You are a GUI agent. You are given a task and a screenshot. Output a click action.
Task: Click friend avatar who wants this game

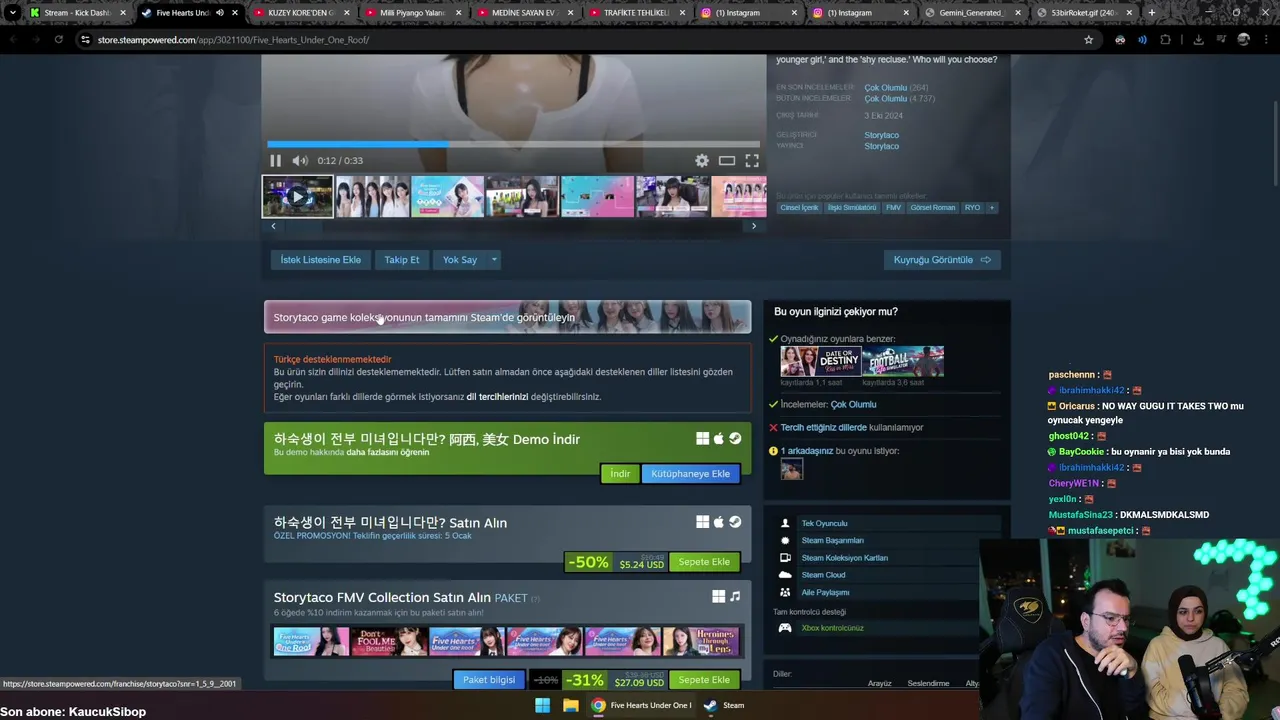click(x=792, y=469)
